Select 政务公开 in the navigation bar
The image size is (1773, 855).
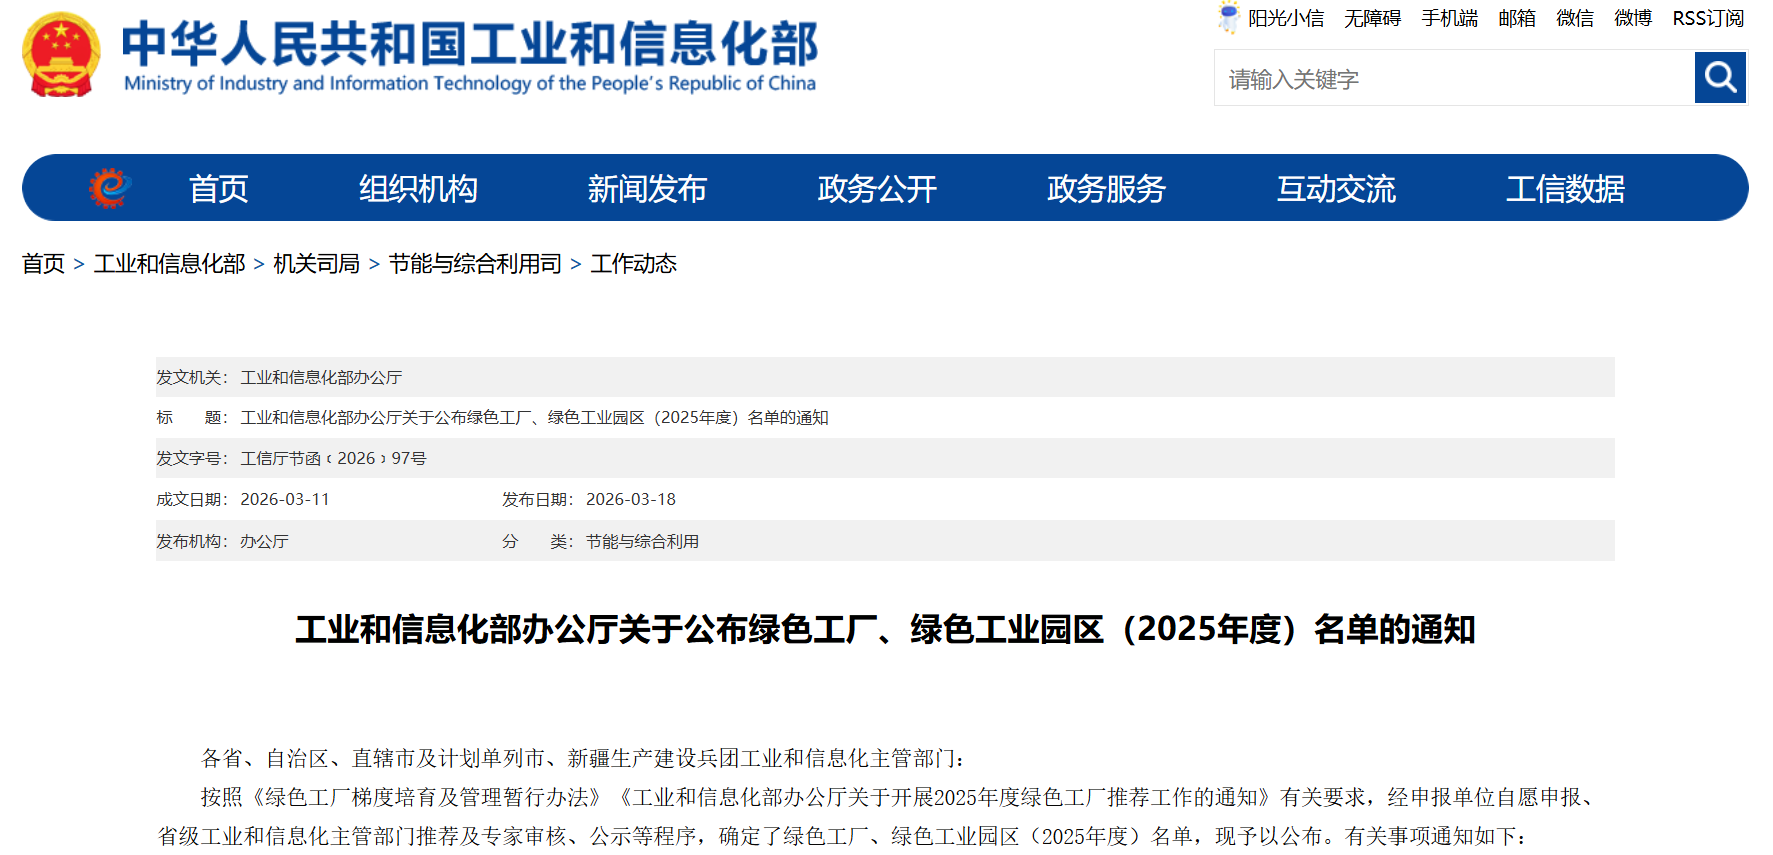point(877,188)
